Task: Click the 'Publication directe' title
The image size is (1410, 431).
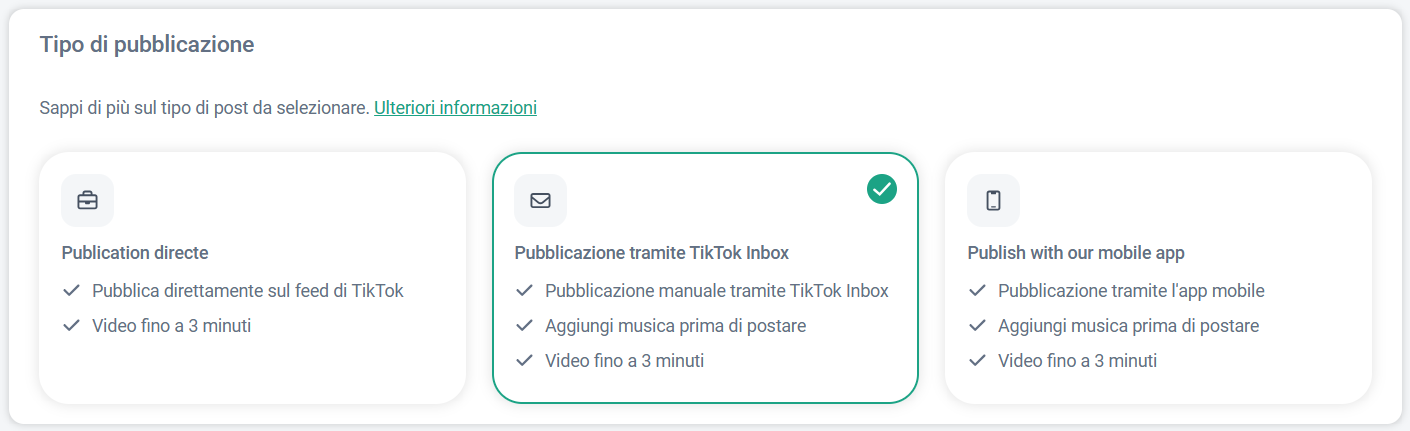Action: coord(135,253)
